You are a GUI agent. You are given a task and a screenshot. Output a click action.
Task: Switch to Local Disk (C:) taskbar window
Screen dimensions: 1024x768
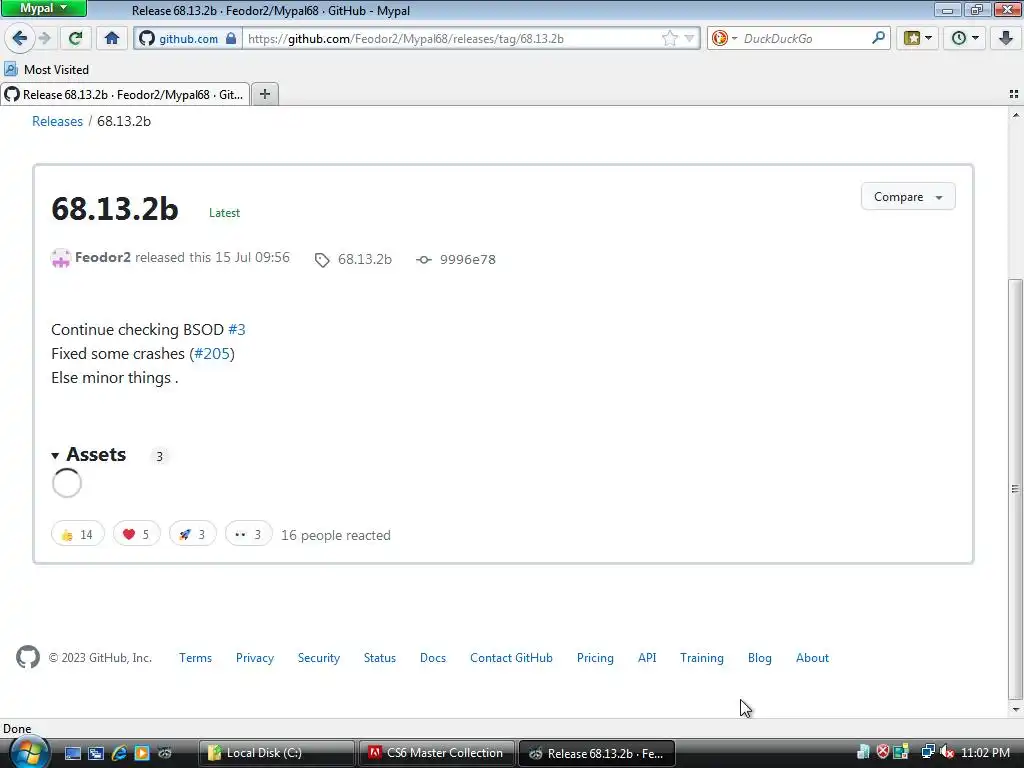click(276, 753)
